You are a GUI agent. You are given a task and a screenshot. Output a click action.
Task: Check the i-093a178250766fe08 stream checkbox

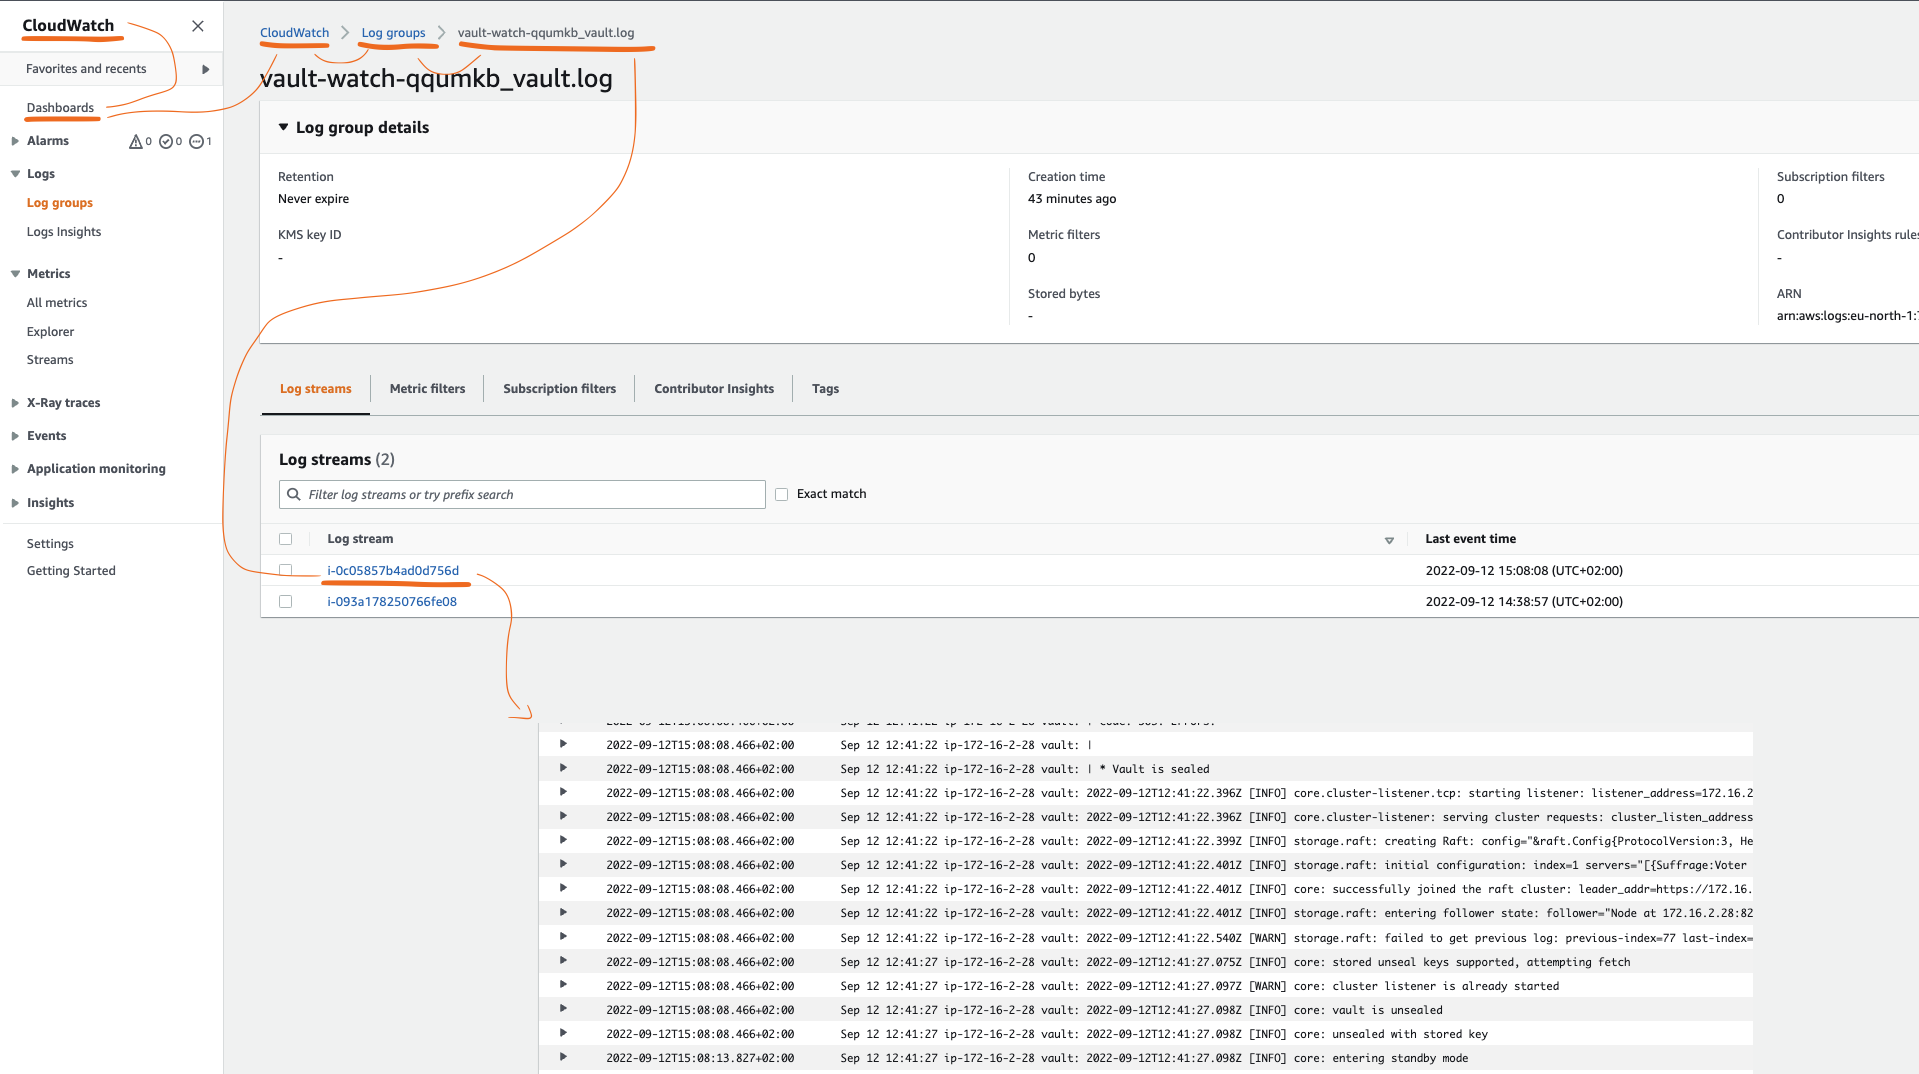click(286, 602)
